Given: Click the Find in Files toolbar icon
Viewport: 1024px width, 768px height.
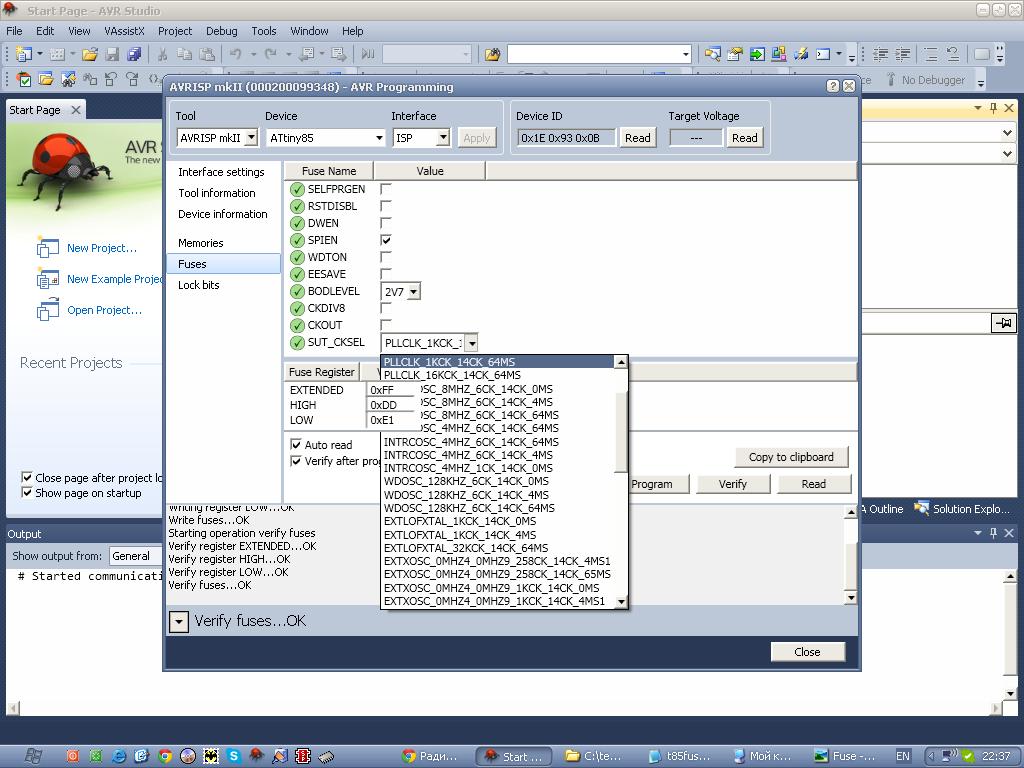Looking at the screenshot, I should point(492,54).
